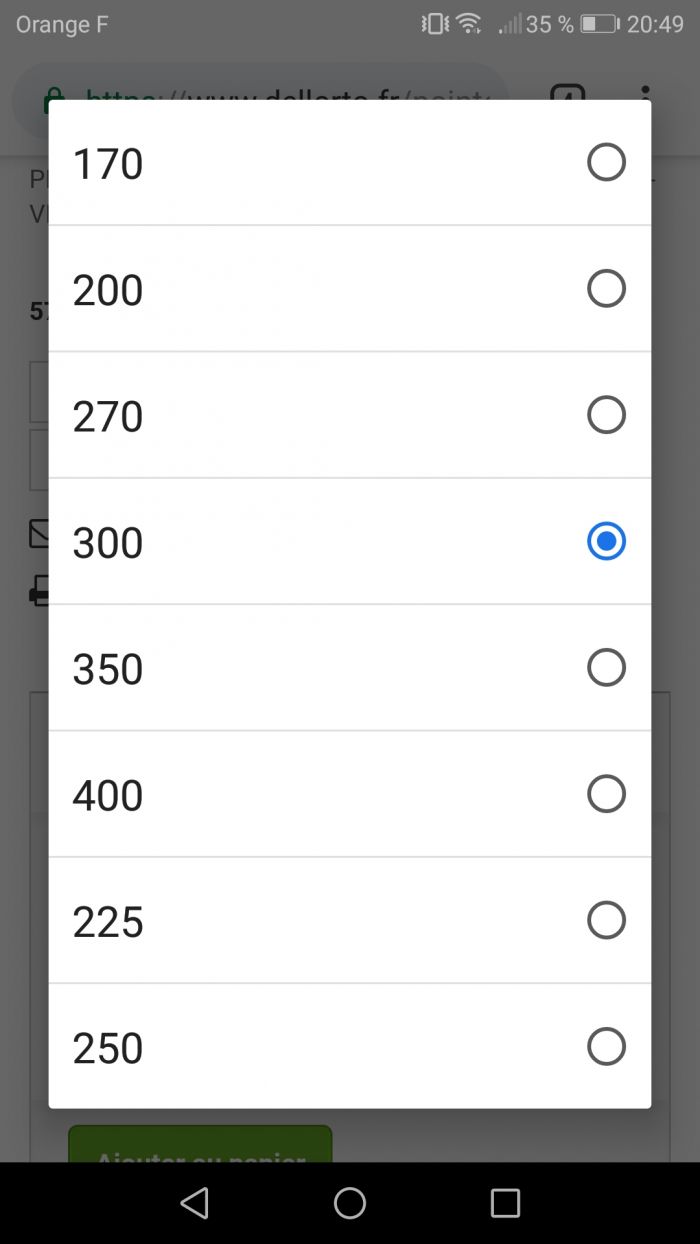Tap the 20:49 clock in status bar
The image size is (700, 1244).
[x=655, y=24]
